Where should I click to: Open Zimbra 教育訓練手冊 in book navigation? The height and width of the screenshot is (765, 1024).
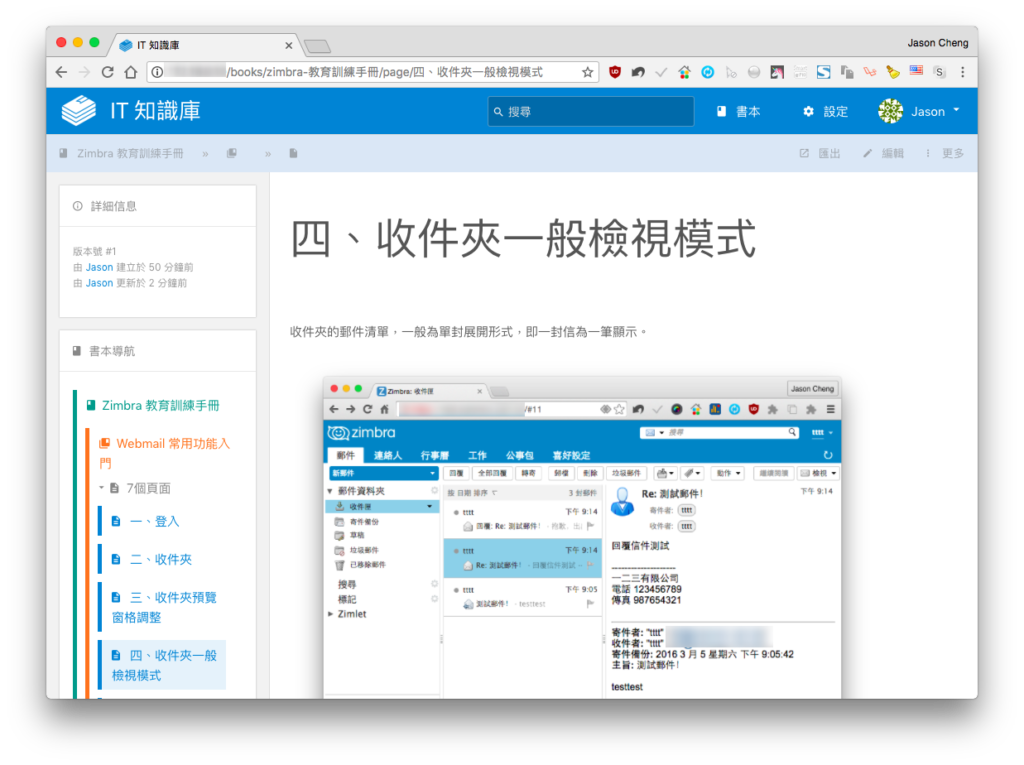click(x=153, y=406)
